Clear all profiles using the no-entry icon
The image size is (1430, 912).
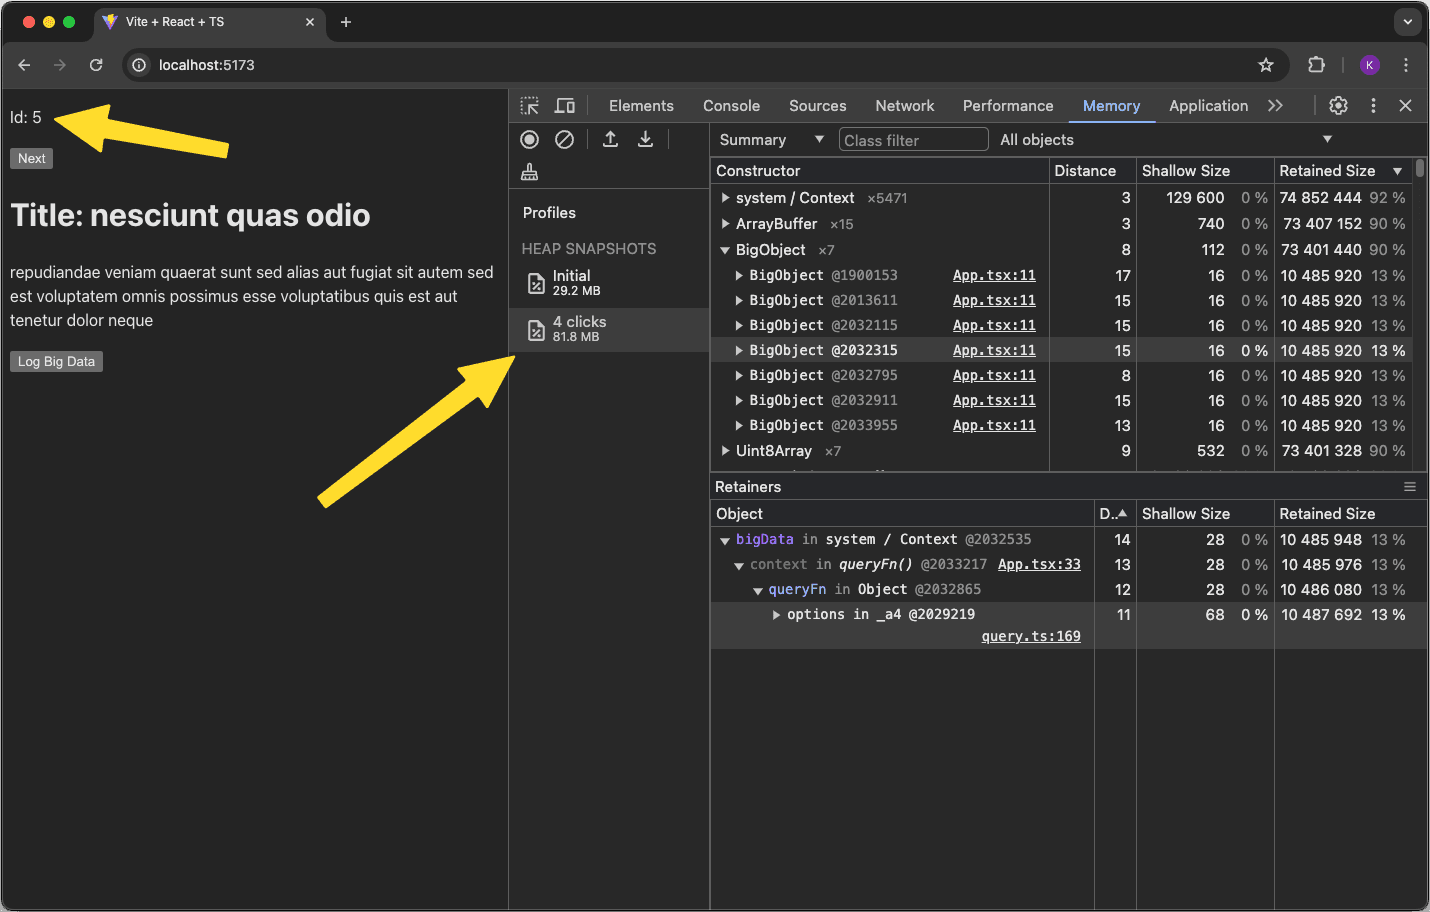pos(564,139)
